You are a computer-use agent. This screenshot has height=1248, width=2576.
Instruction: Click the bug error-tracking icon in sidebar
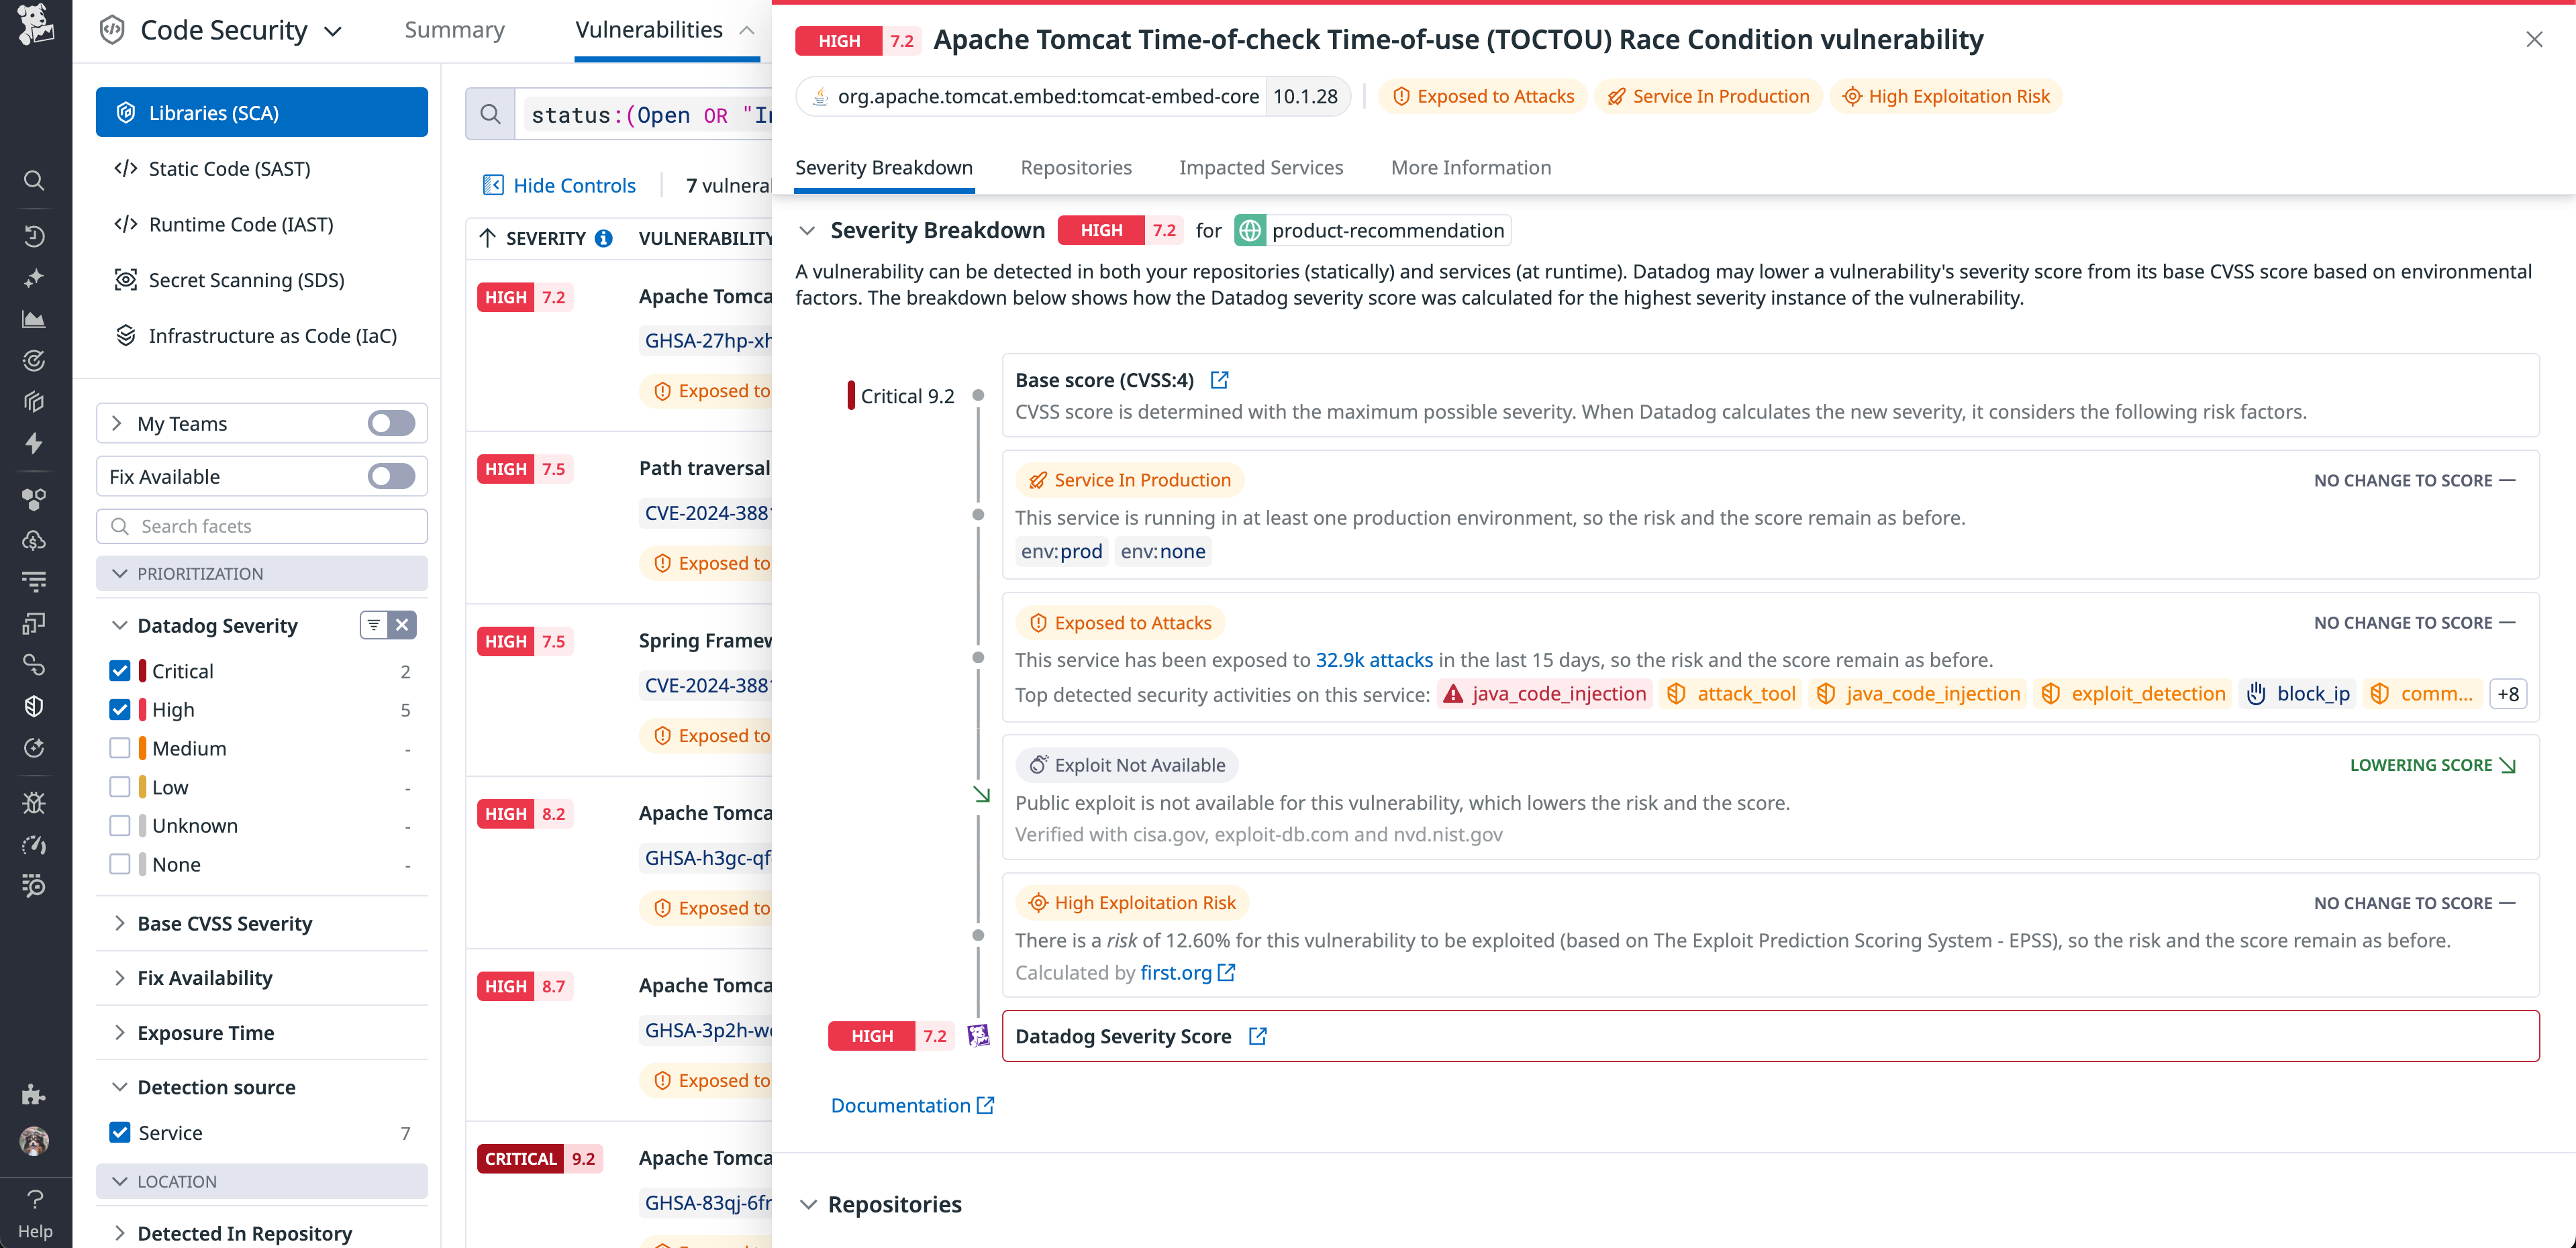pos(34,802)
